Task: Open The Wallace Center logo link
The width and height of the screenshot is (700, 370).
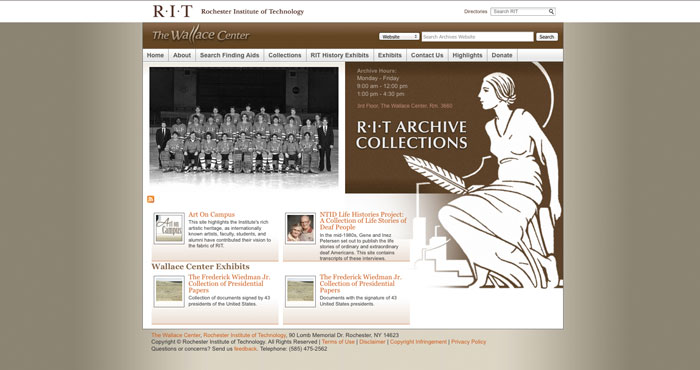Action: tap(201, 35)
